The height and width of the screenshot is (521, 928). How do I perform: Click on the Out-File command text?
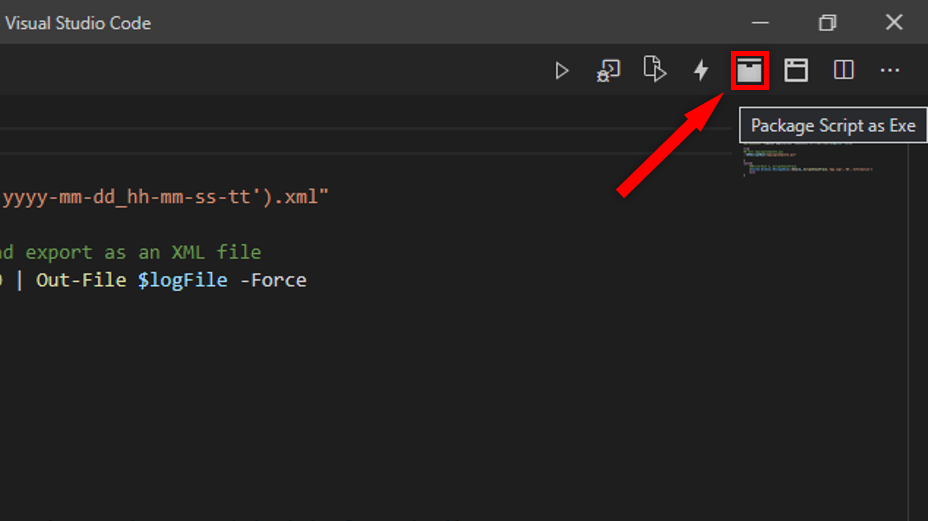click(81, 280)
